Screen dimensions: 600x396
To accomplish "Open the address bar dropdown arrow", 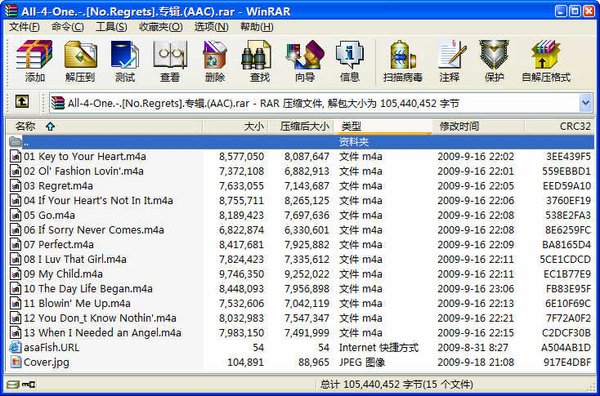I will 585,103.
